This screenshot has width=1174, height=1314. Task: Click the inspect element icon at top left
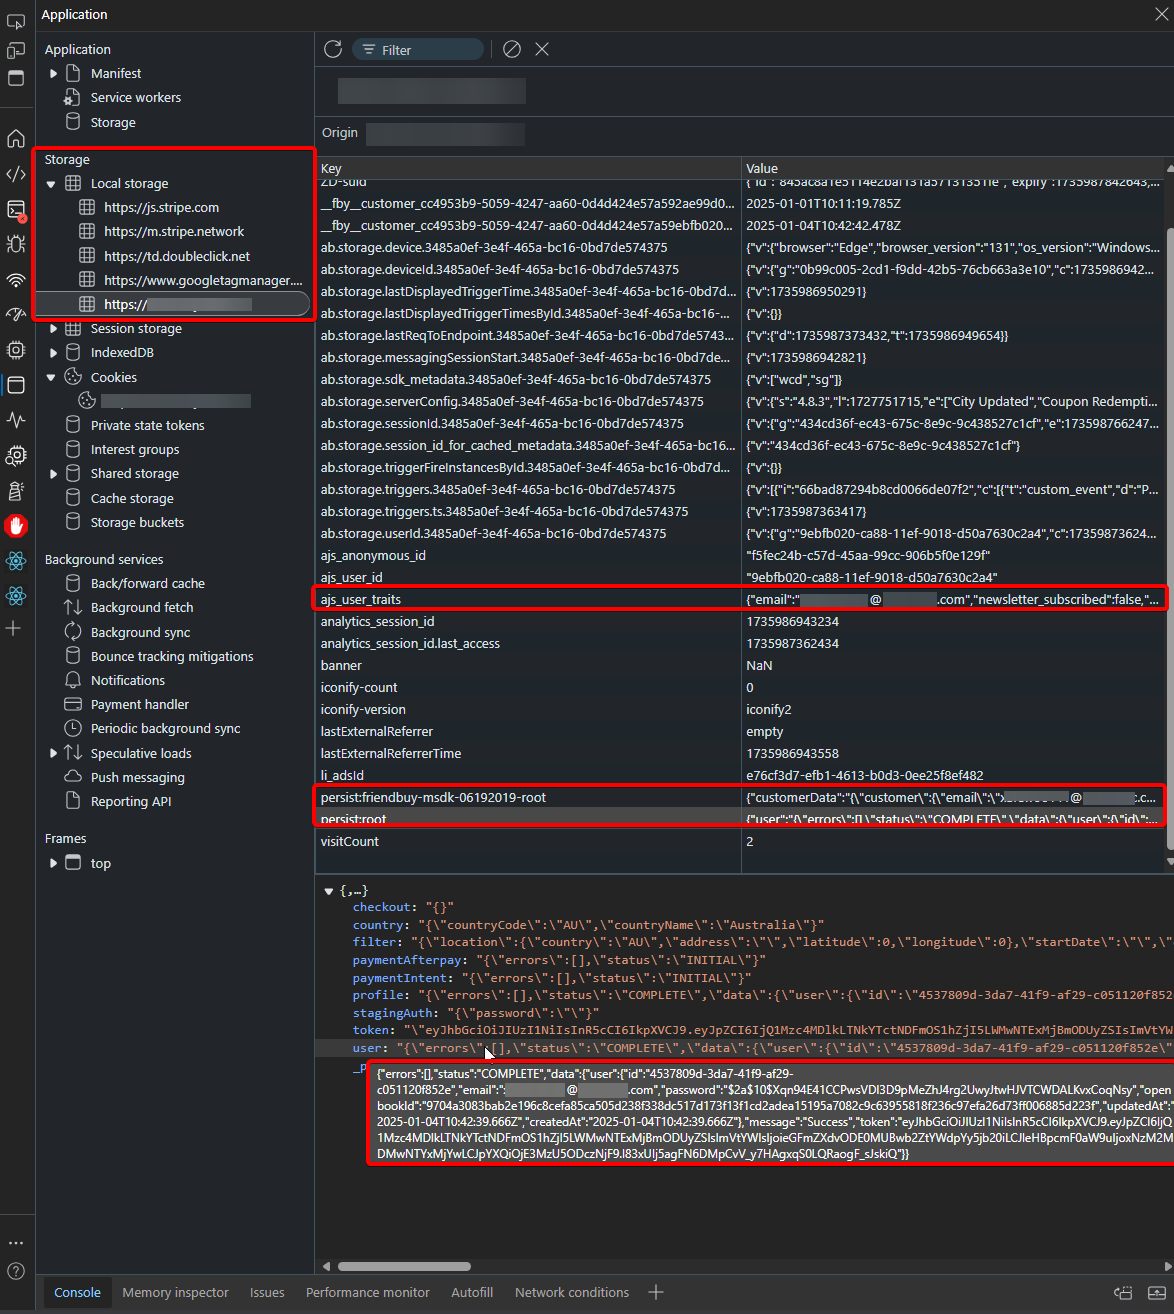16,21
